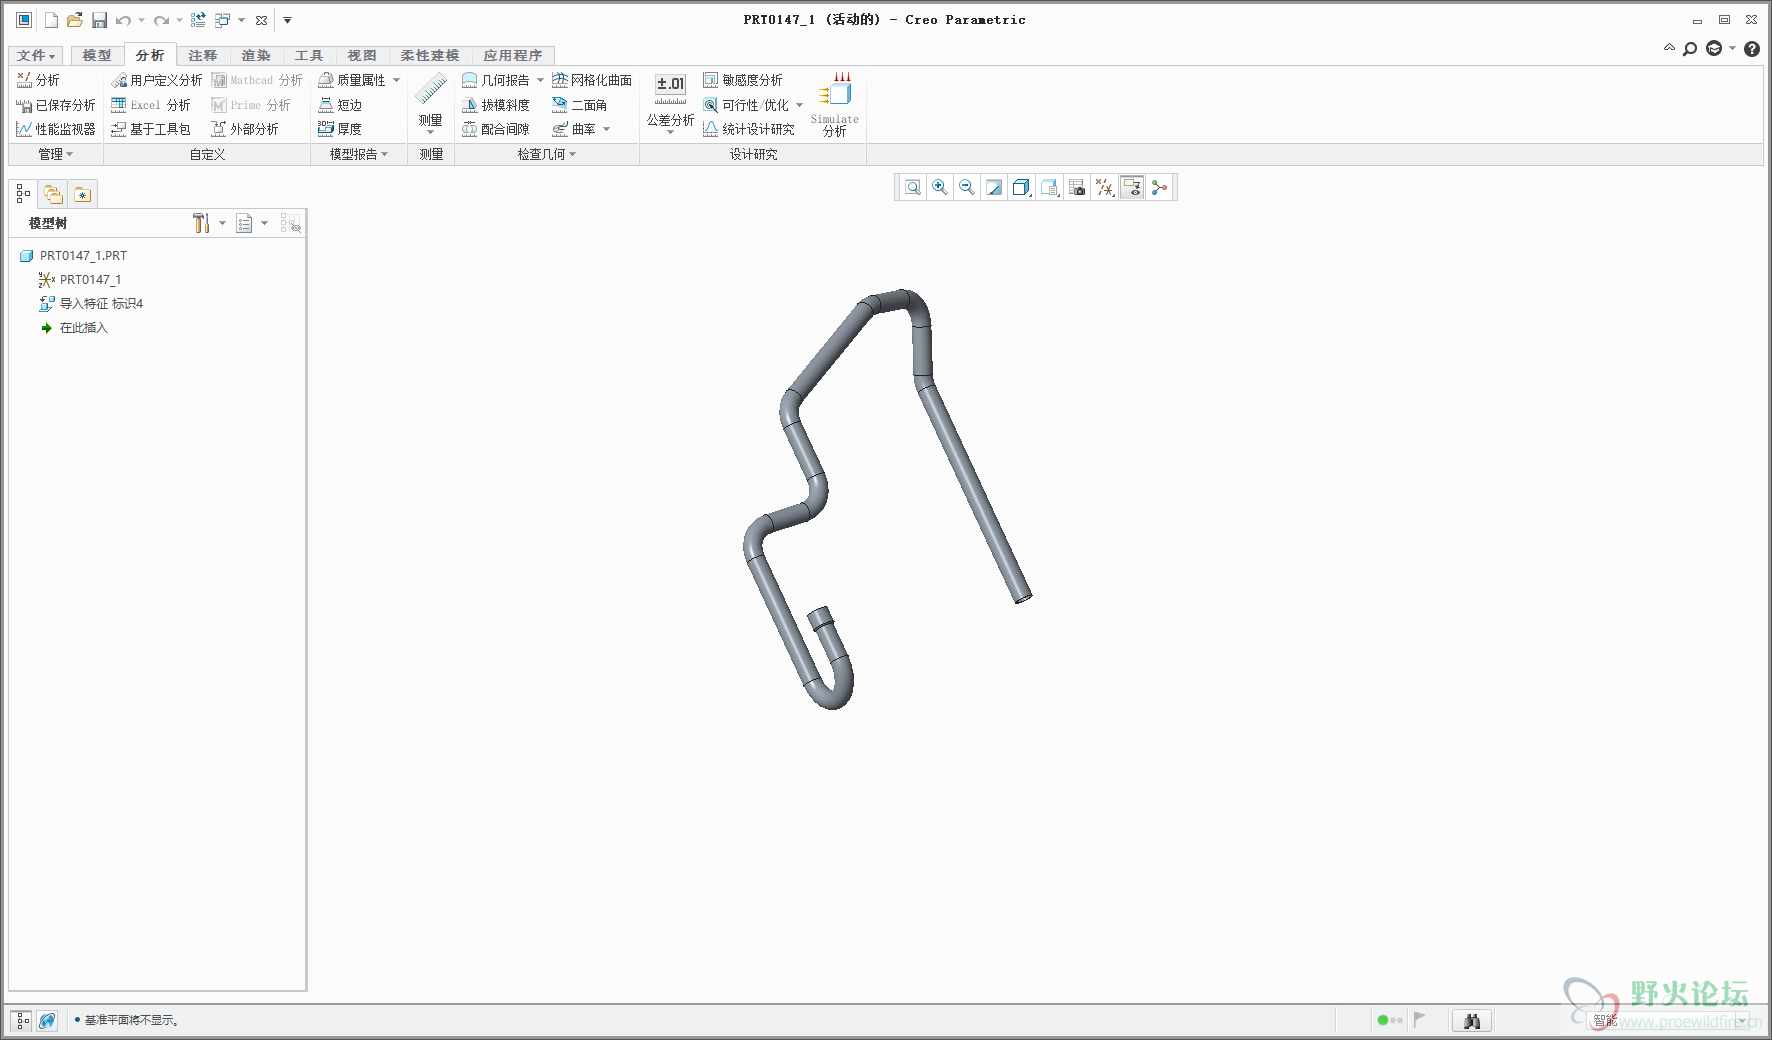Viewport: 1772px width, 1040px height.
Task: Open 几何报告
Action: [496, 80]
